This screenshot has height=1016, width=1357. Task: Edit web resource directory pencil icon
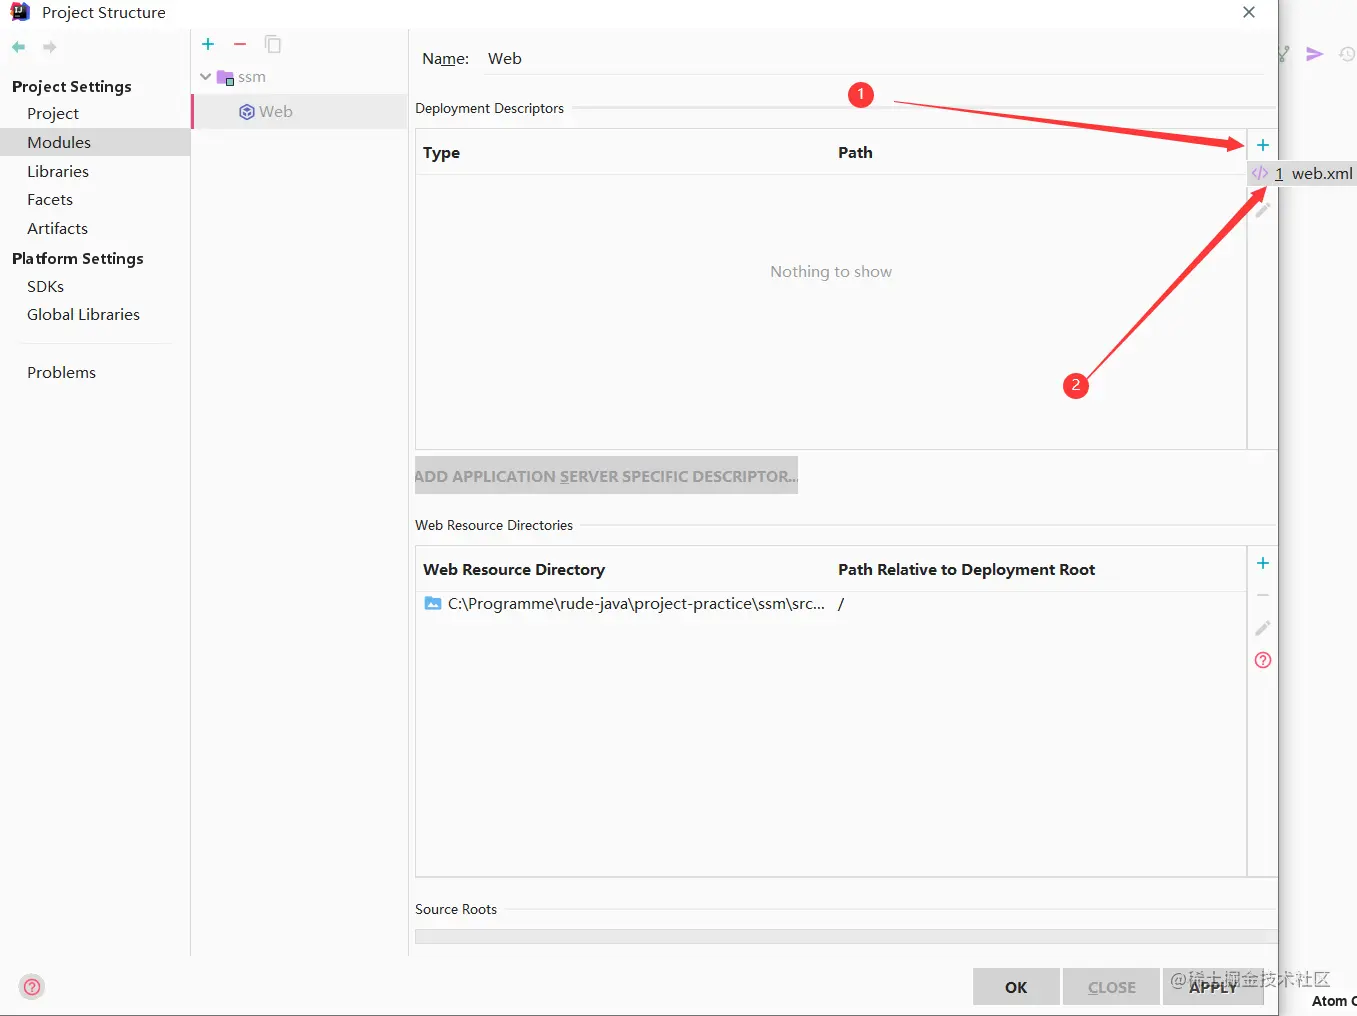tap(1263, 628)
